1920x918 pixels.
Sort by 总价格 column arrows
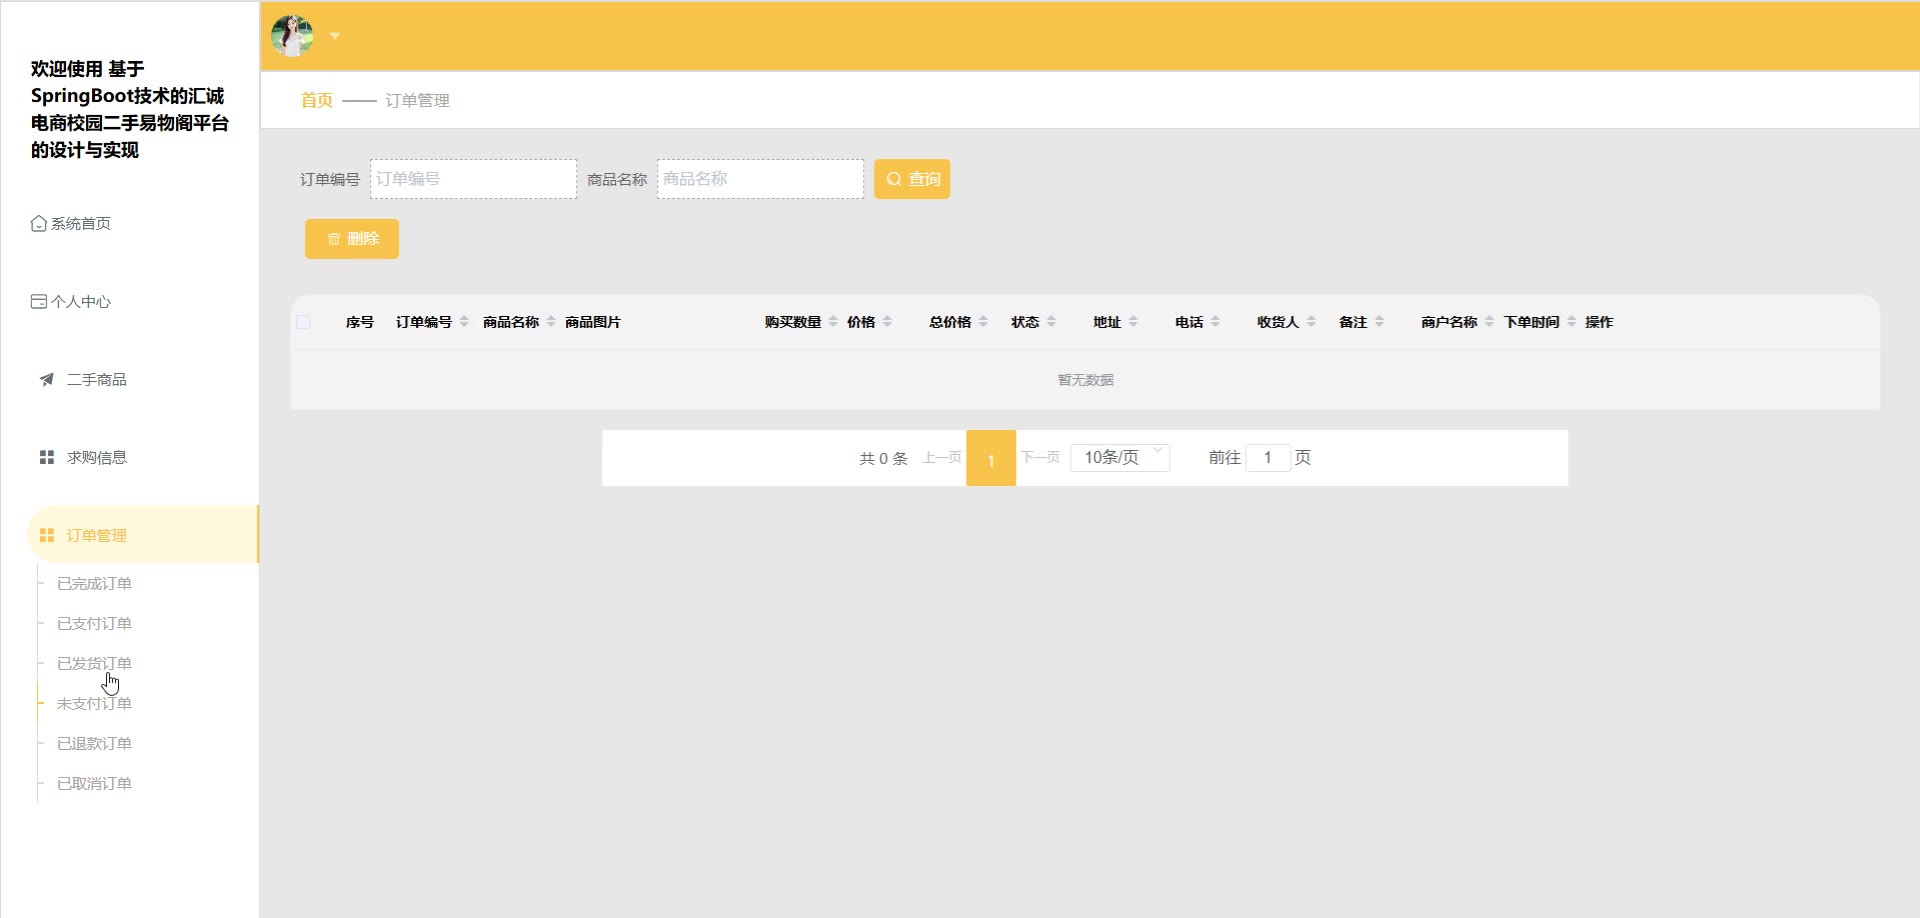[983, 322]
